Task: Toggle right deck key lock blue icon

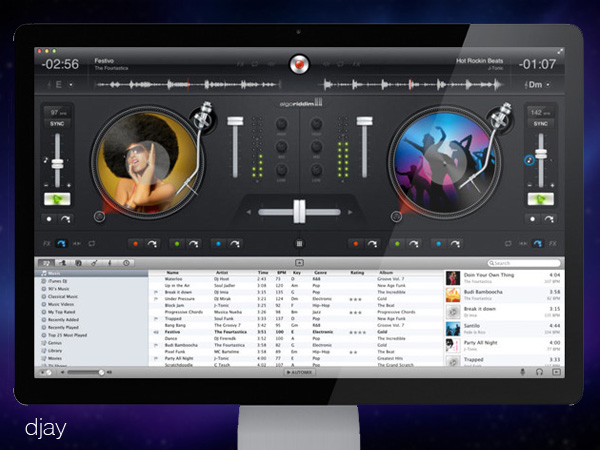Action: (x=529, y=160)
